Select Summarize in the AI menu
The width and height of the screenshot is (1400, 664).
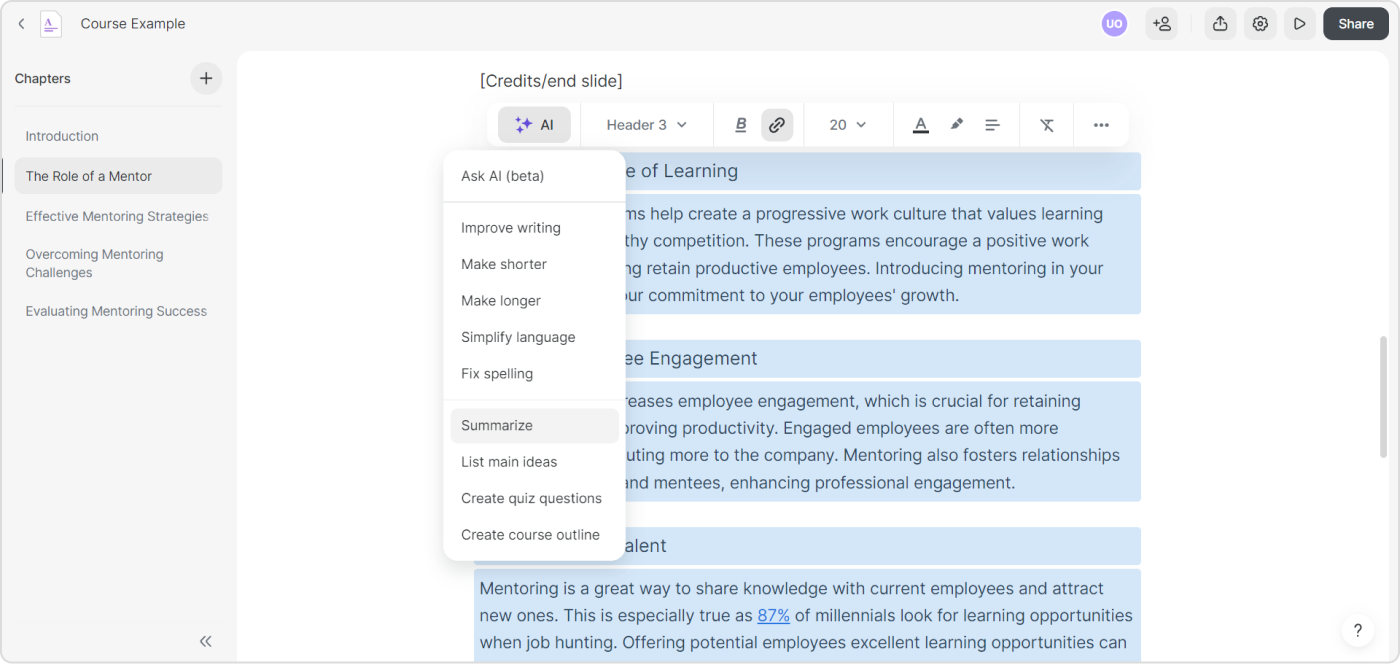click(x=534, y=425)
